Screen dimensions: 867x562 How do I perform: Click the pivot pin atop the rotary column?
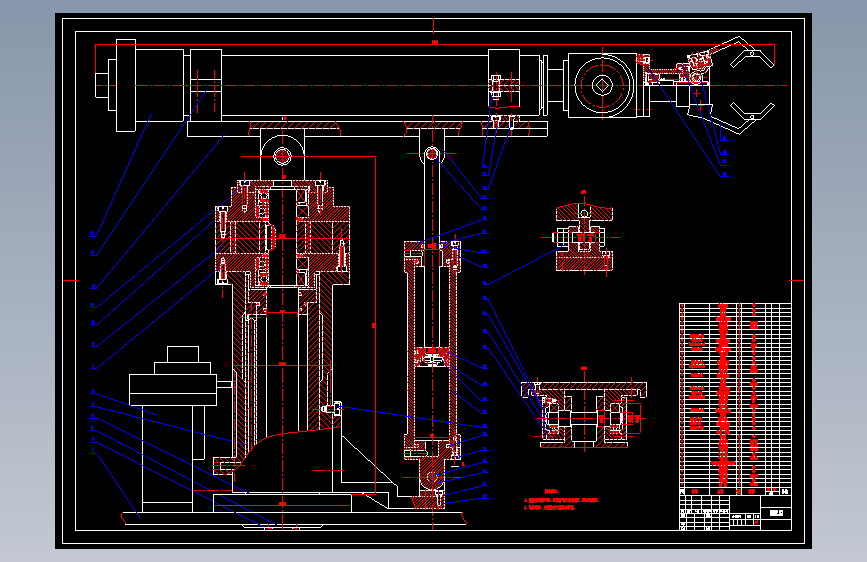pyautogui.click(x=282, y=156)
